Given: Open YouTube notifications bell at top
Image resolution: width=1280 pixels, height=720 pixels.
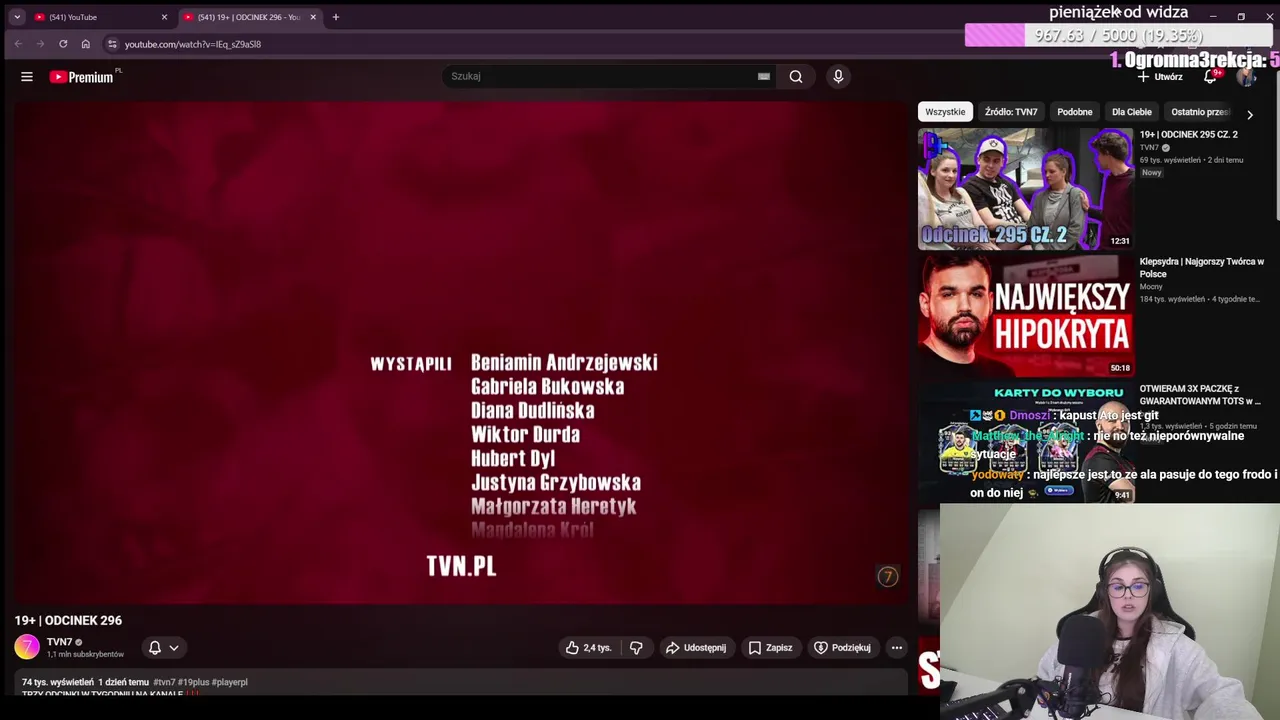Looking at the screenshot, I should click(x=1211, y=76).
